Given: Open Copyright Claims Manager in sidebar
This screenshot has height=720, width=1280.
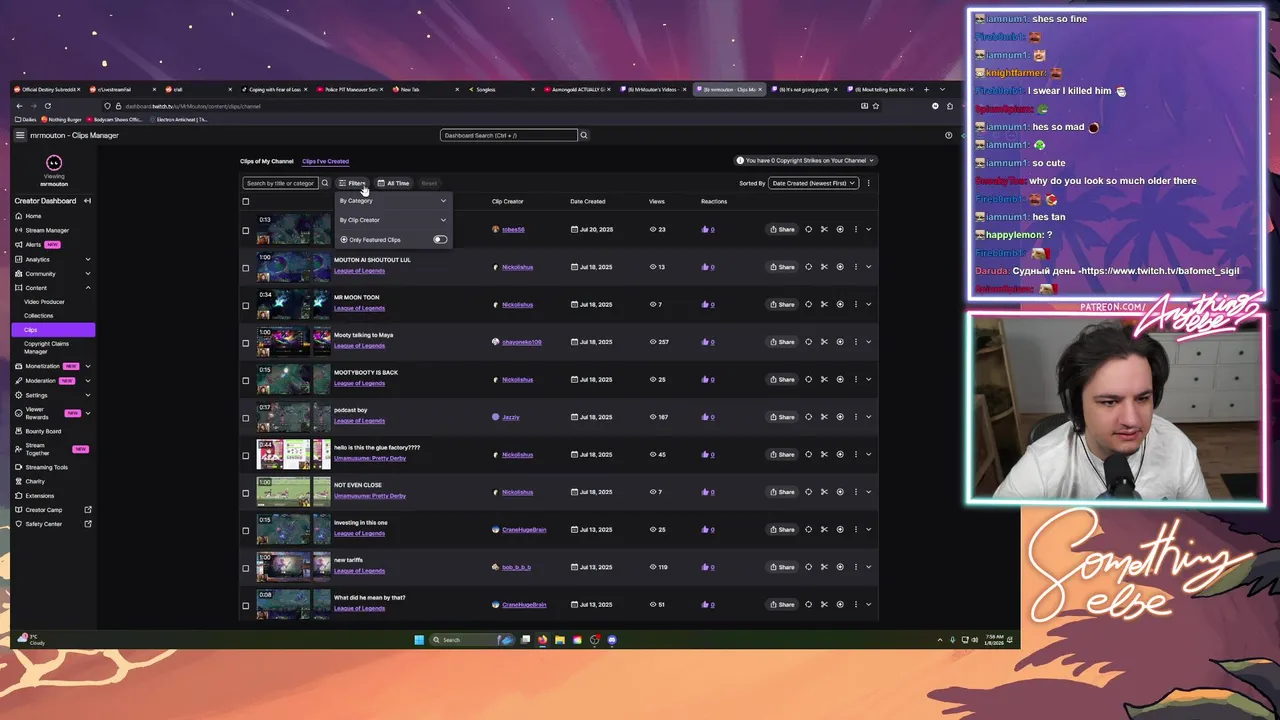Looking at the screenshot, I should click(46, 348).
